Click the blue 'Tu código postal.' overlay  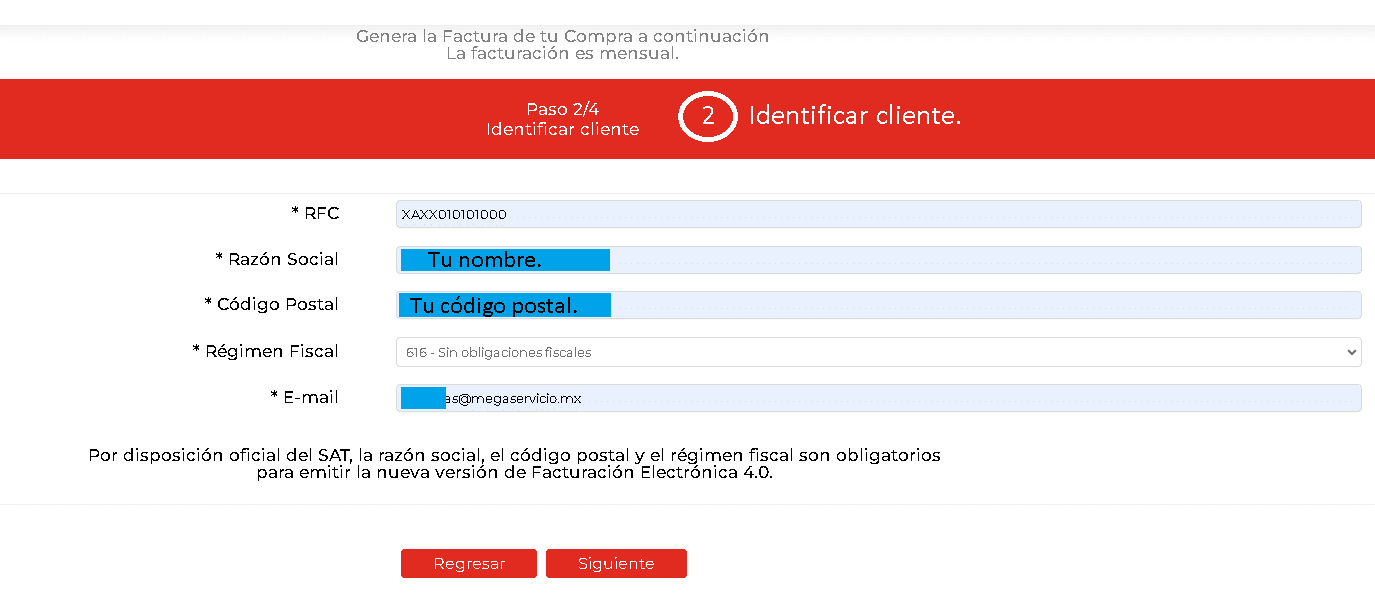coord(505,305)
